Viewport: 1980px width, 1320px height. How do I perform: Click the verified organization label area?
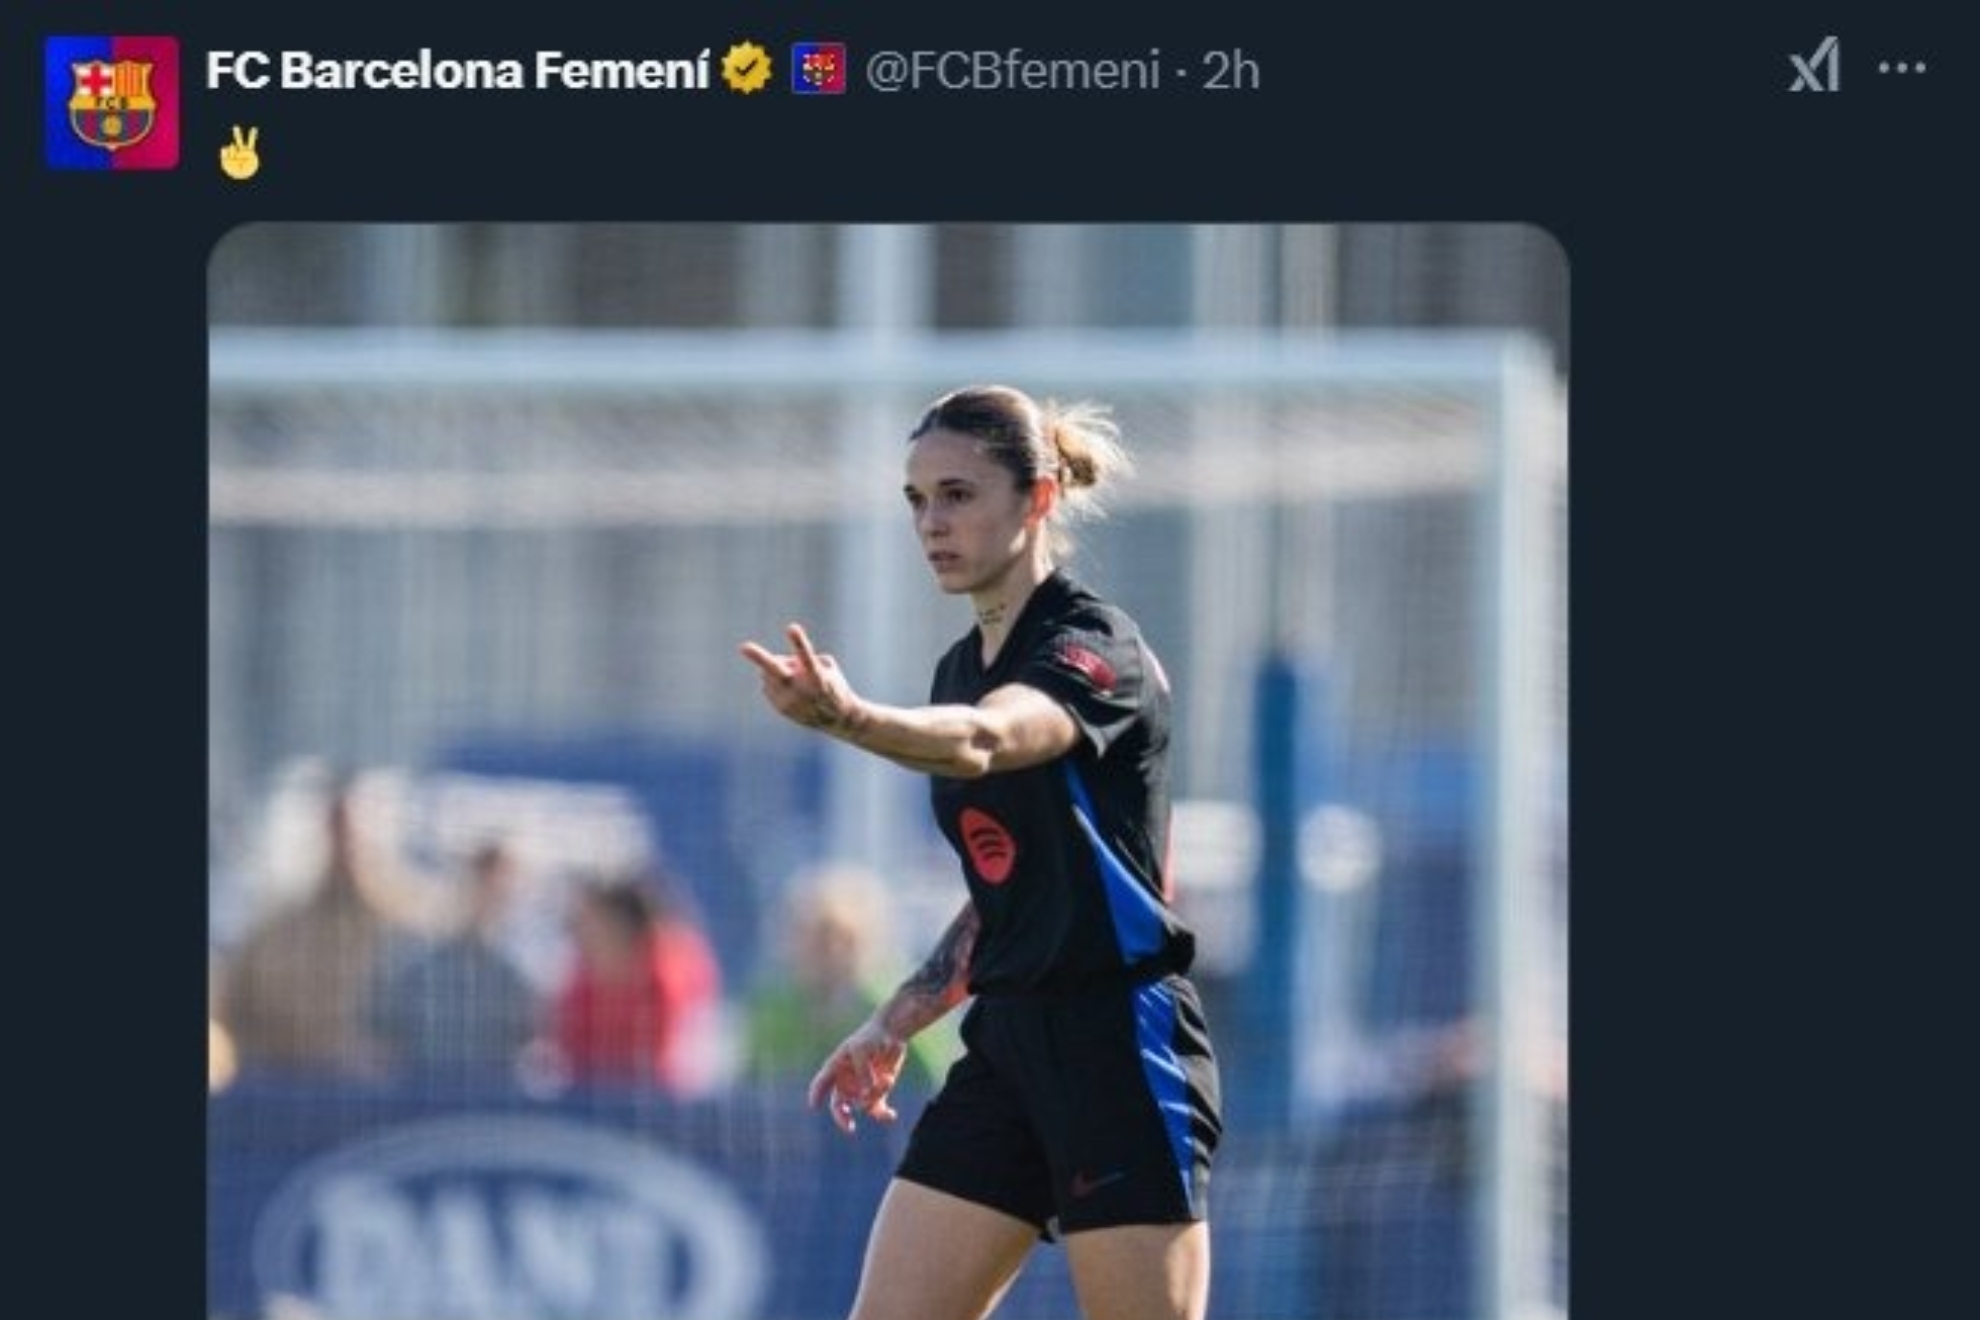[x=745, y=68]
